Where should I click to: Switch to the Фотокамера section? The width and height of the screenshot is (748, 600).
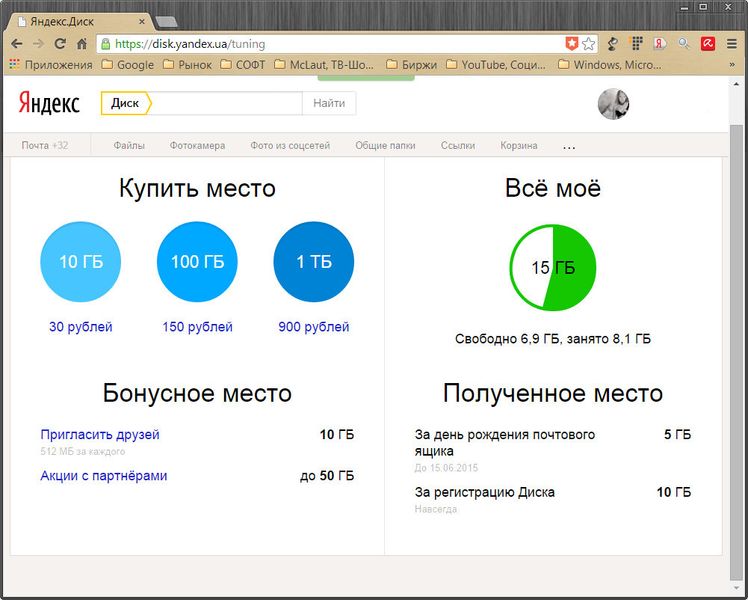[x=197, y=145]
